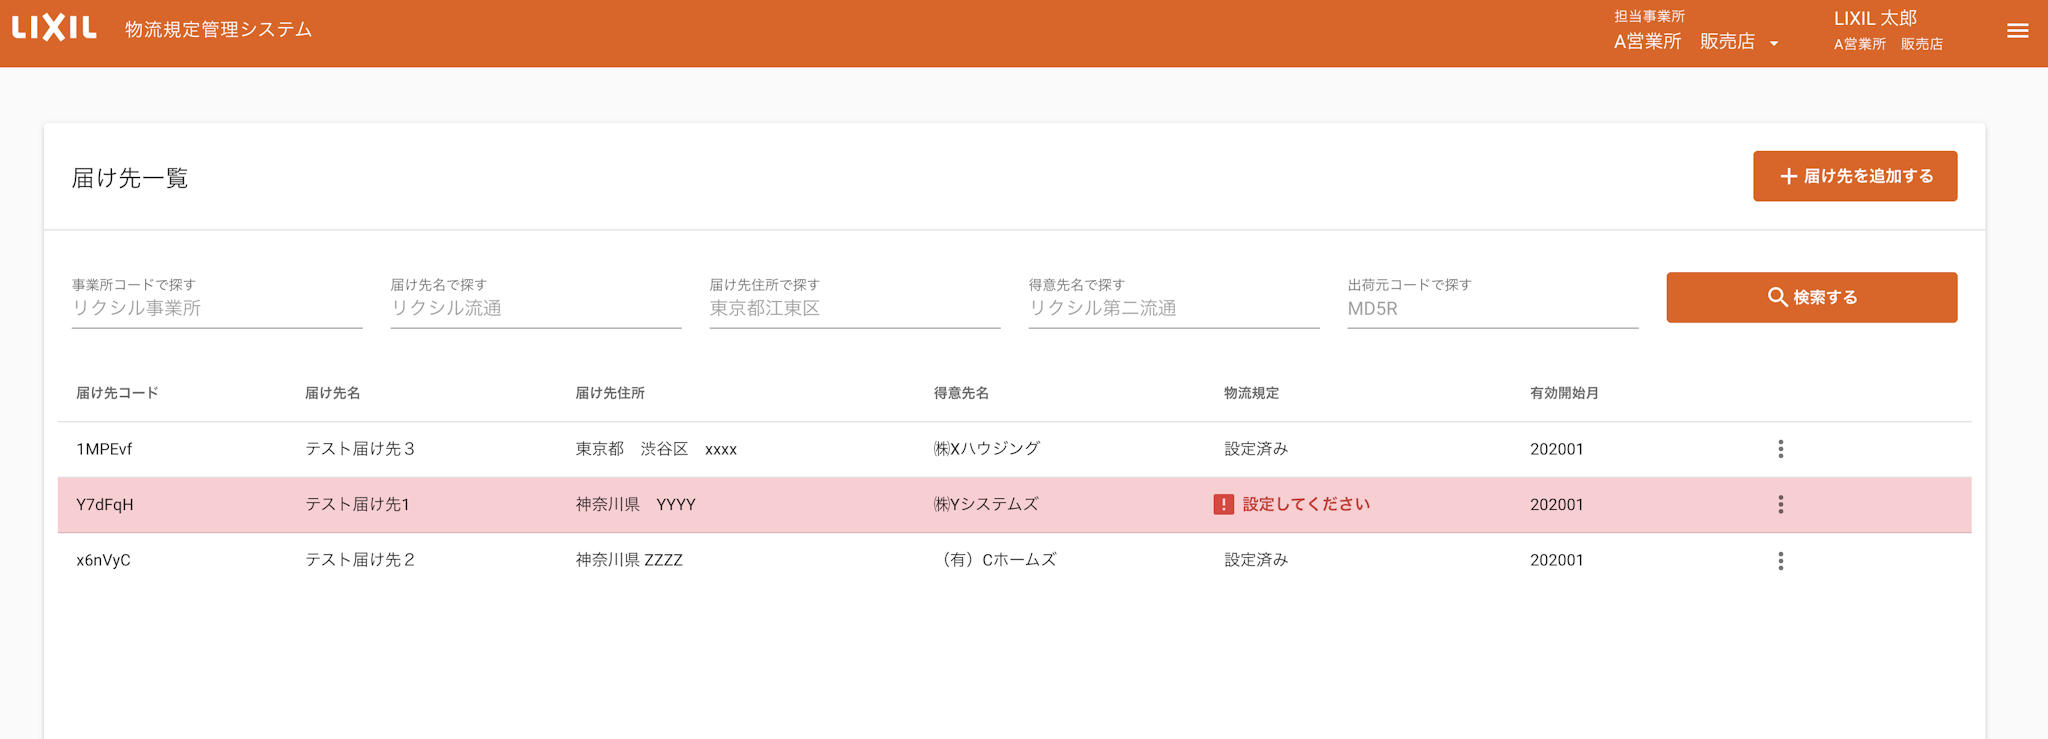The image size is (2048, 739).
Task: Open row options for 1MPEvf
Action: pos(1780,449)
